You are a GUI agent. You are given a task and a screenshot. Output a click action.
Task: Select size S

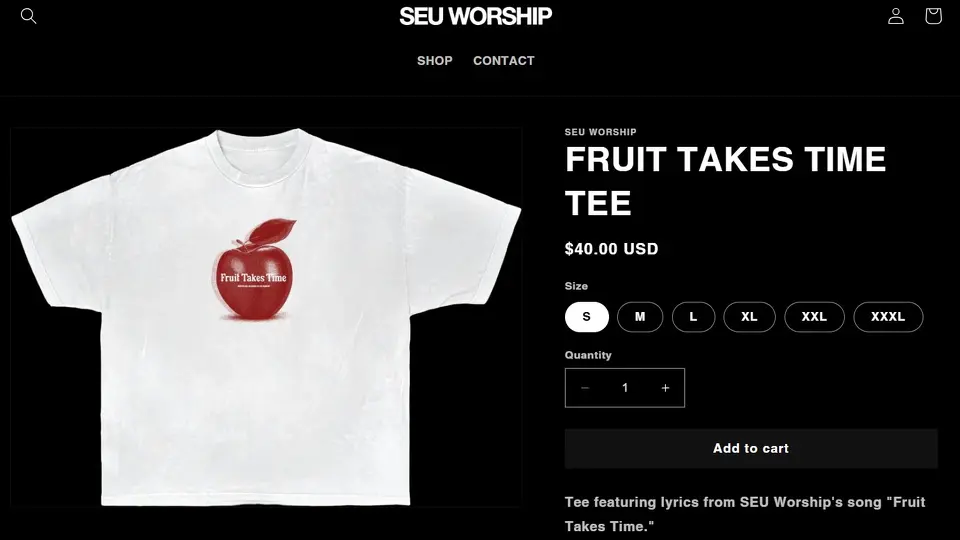click(x=587, y=317)
